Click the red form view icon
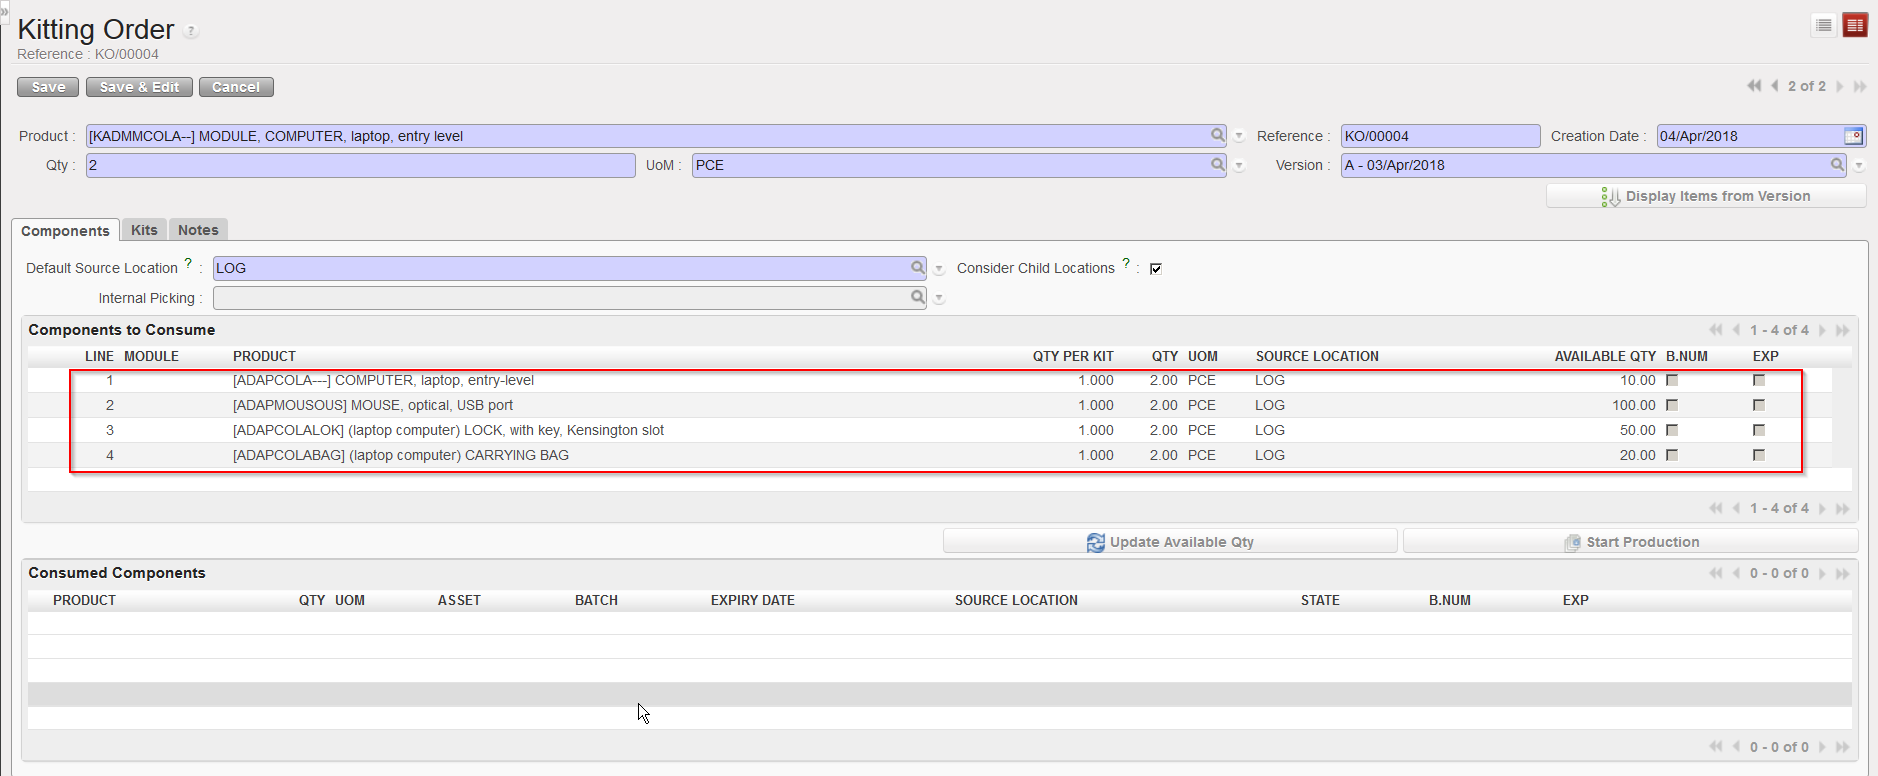Screen dimensions: 1878x776 click(1855, 25)
